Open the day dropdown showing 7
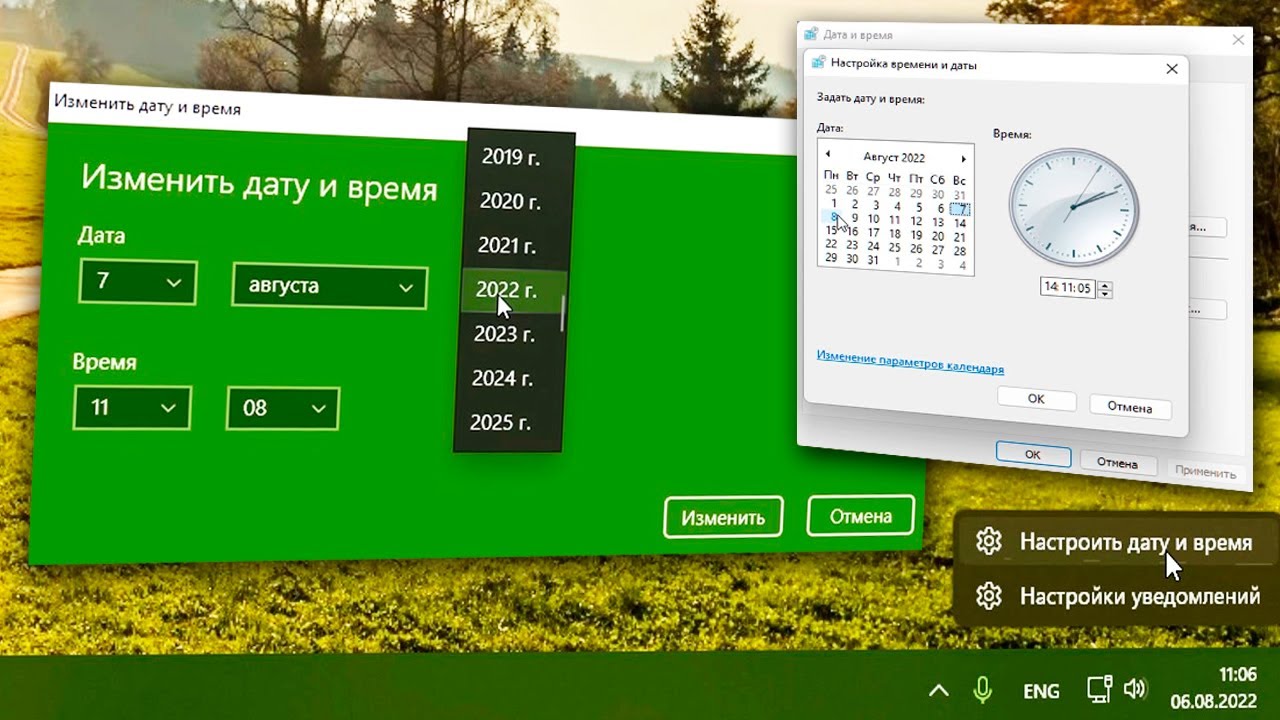 138,282
